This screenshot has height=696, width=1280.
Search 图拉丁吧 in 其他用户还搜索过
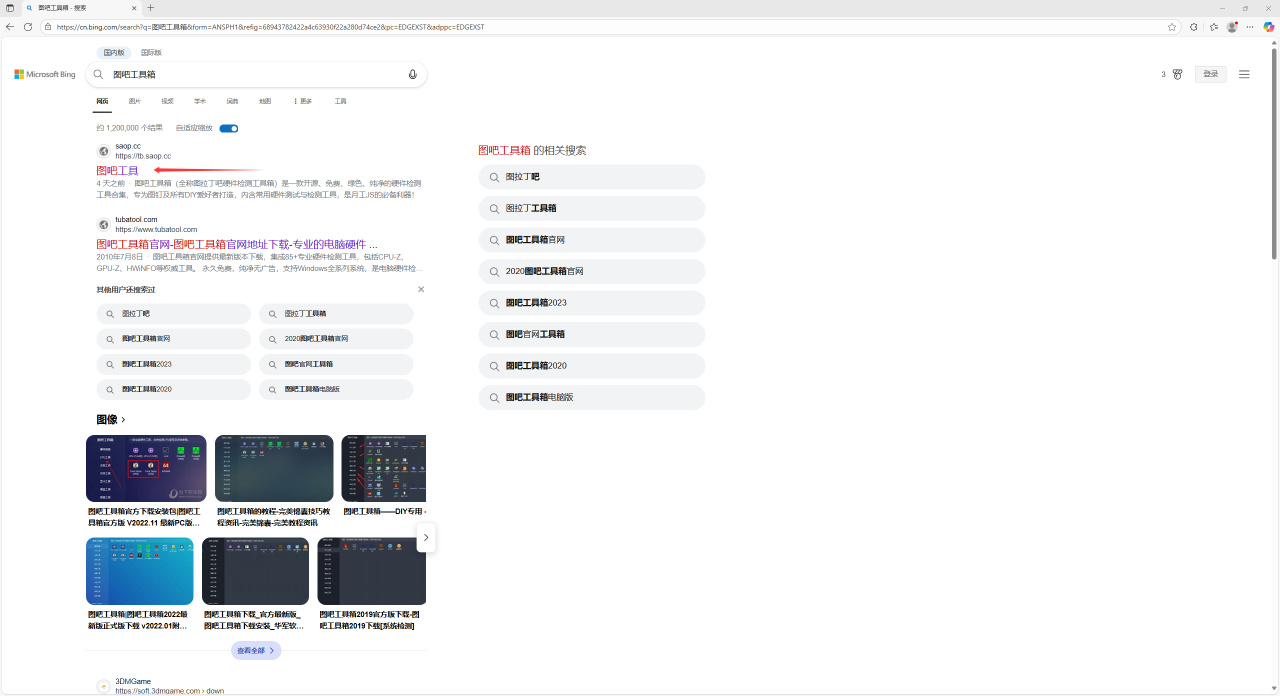[174, 314]
